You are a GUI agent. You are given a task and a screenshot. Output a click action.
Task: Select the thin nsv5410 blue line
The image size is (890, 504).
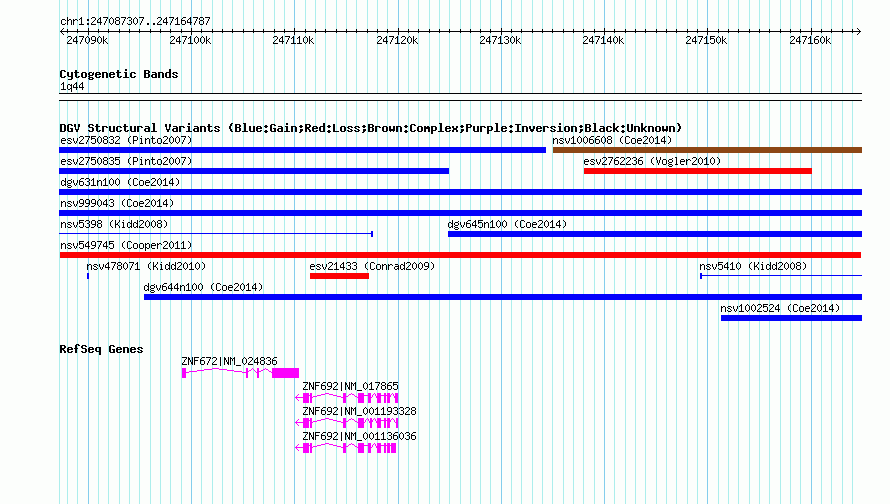tap(781, 276)
